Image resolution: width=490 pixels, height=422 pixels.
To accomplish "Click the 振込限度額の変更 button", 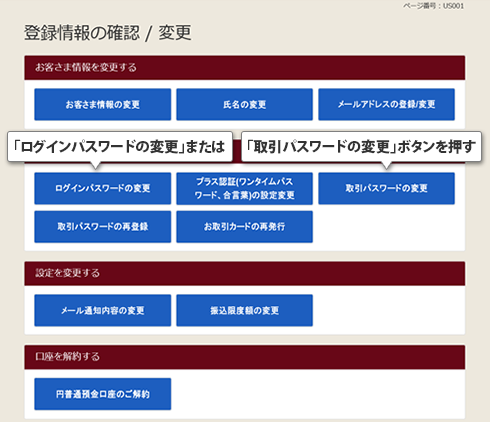I will tap(244, 310).
